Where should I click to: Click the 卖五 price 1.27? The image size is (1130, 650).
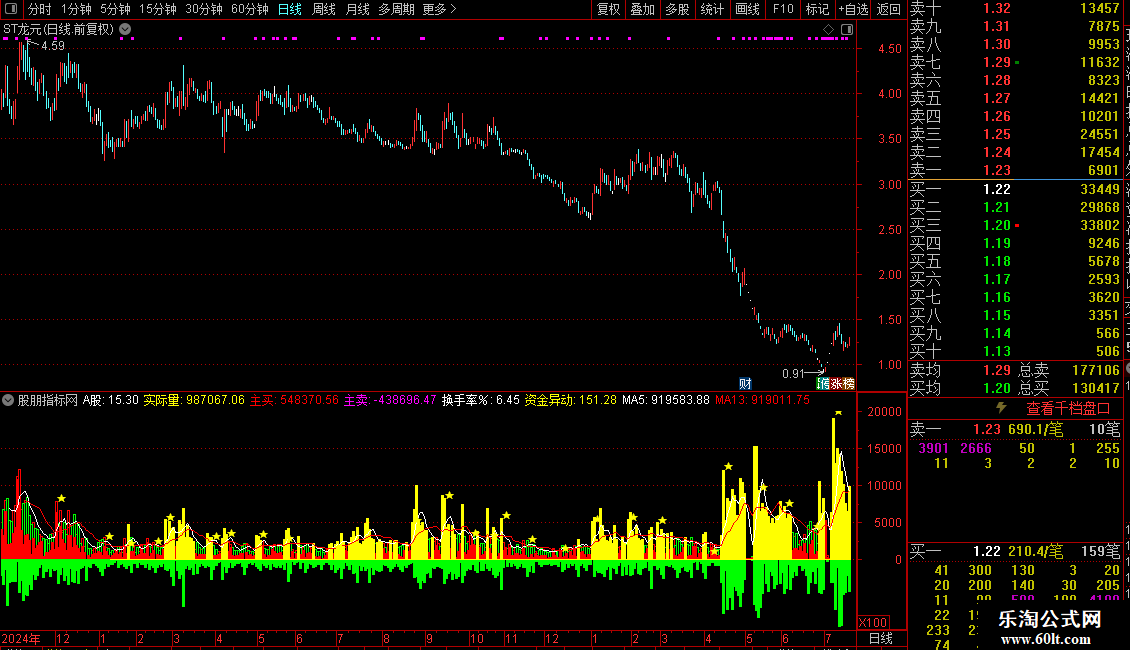pos(997,99)
